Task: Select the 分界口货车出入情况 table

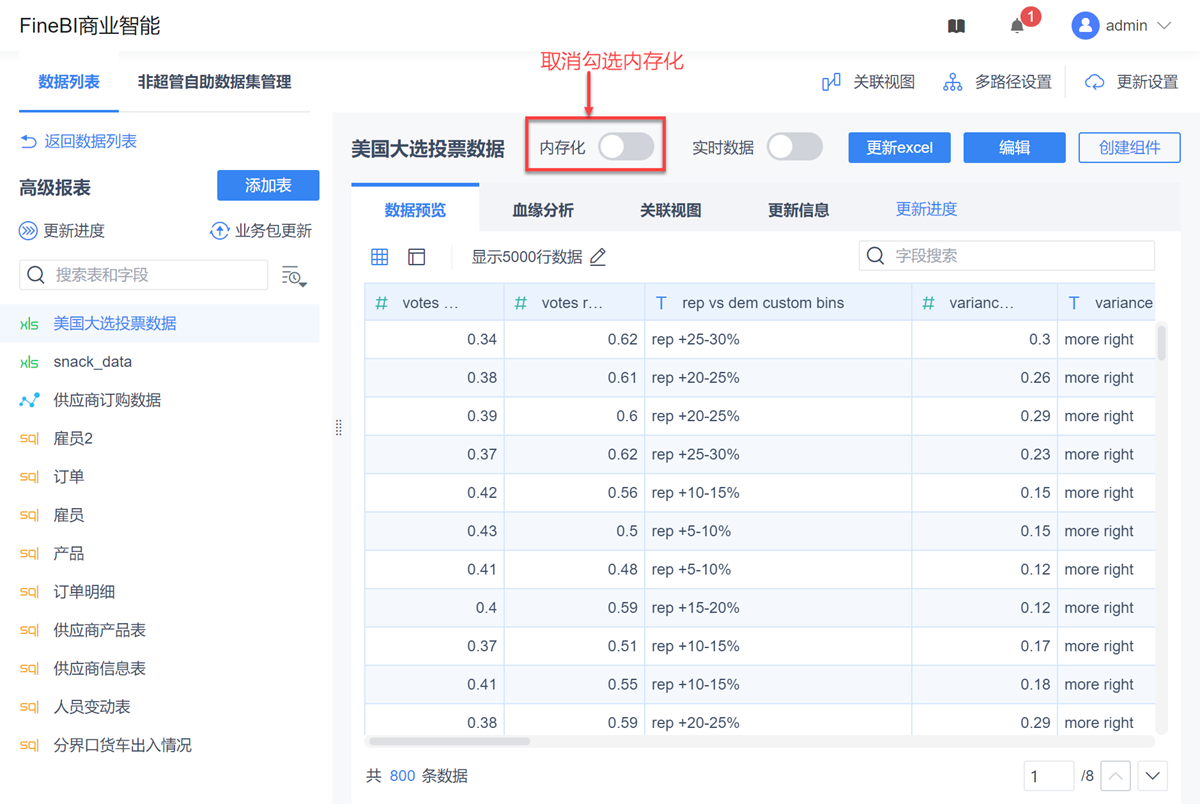Action: (160, 745)
